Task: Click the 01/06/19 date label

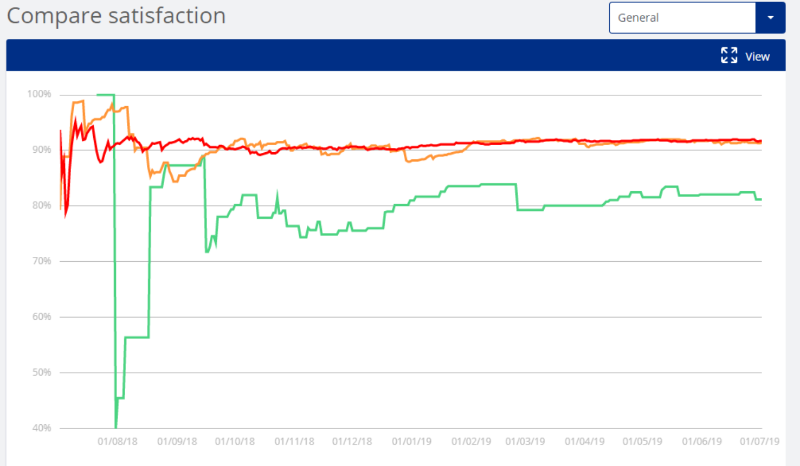Action: pyautogui.click(x=702, y=442)
